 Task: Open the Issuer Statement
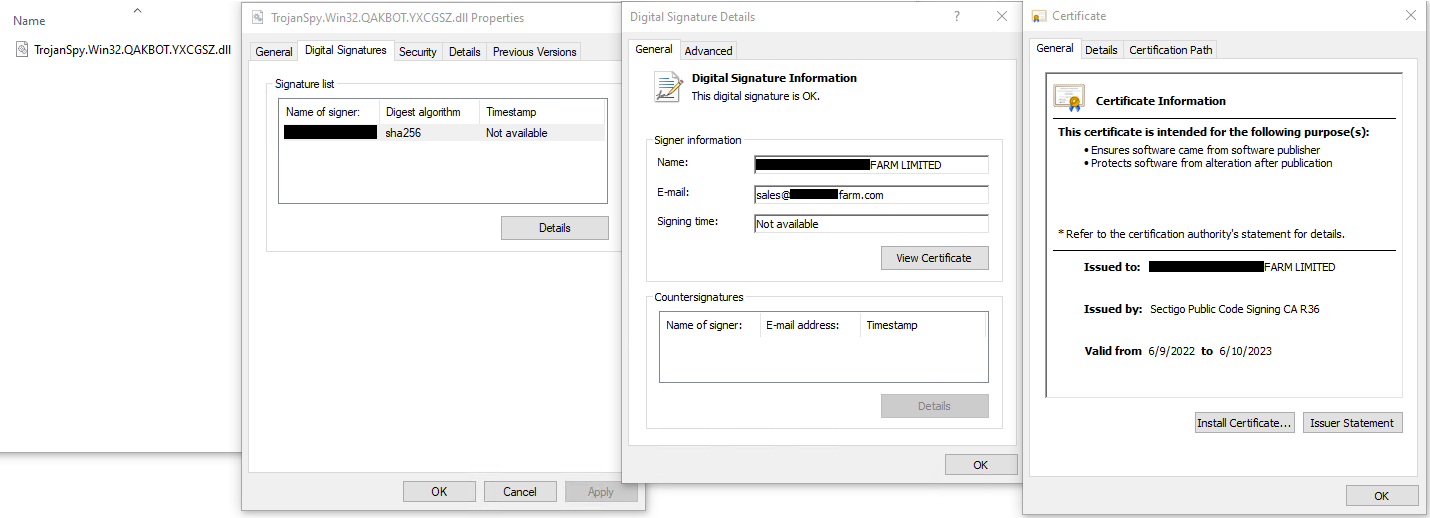click(x=1352, y=423)
